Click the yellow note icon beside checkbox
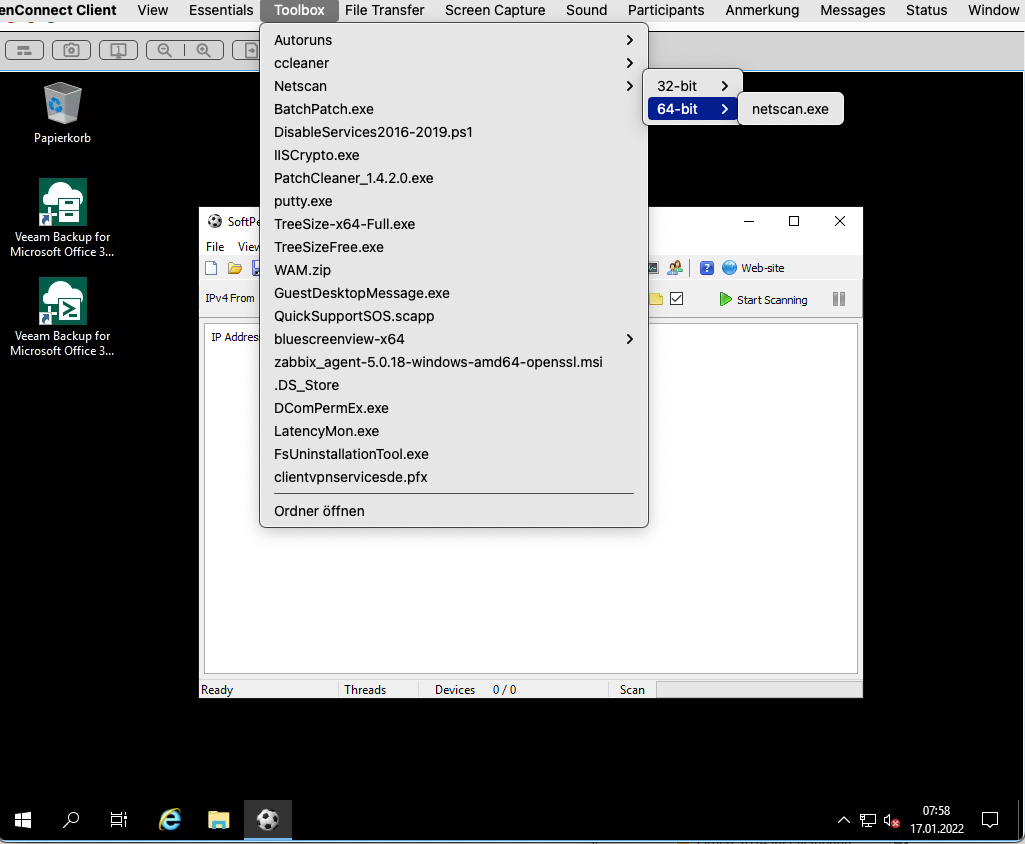This screenshot has height=844, width=1025. tap(656, 299)
